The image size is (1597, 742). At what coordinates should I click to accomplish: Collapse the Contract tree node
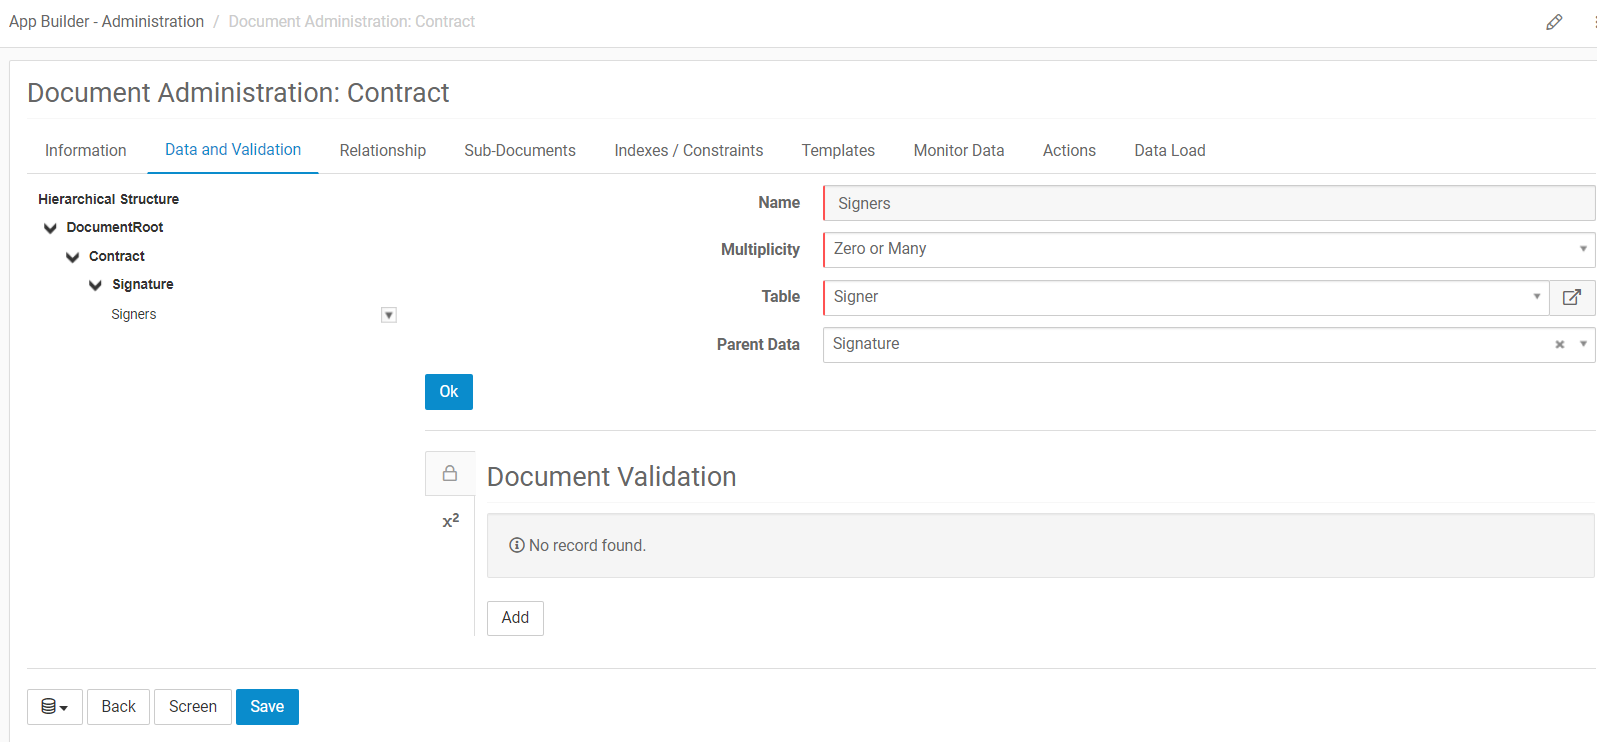click(x=73, y=257)
